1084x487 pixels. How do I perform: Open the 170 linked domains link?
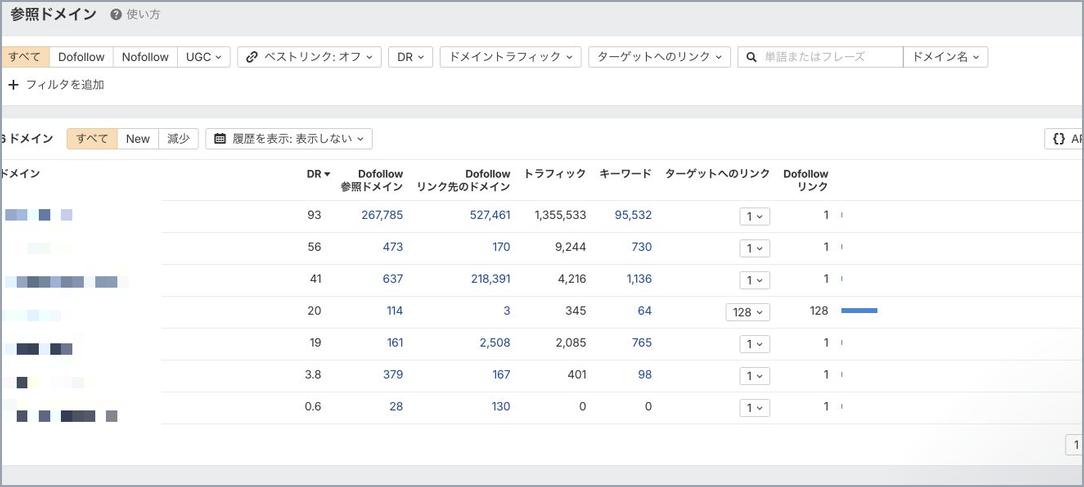tap(501, 247)
